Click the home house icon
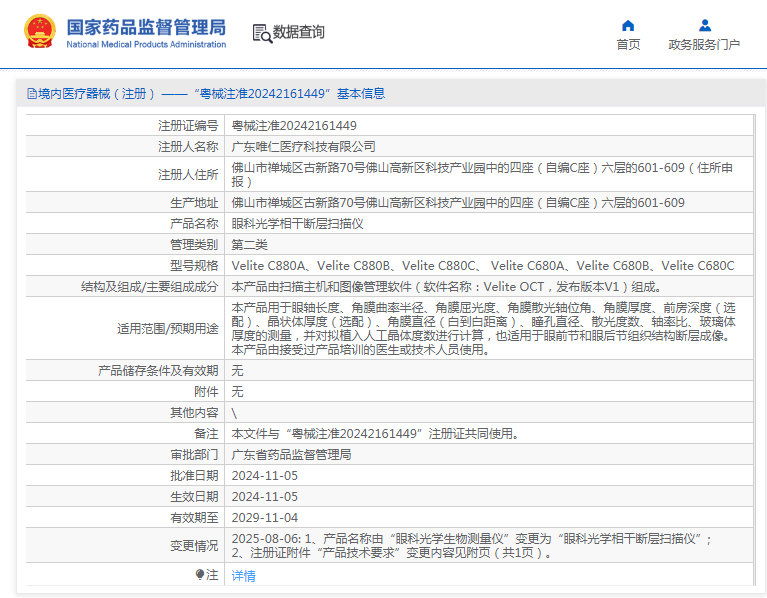 click(x=628, y=25)
